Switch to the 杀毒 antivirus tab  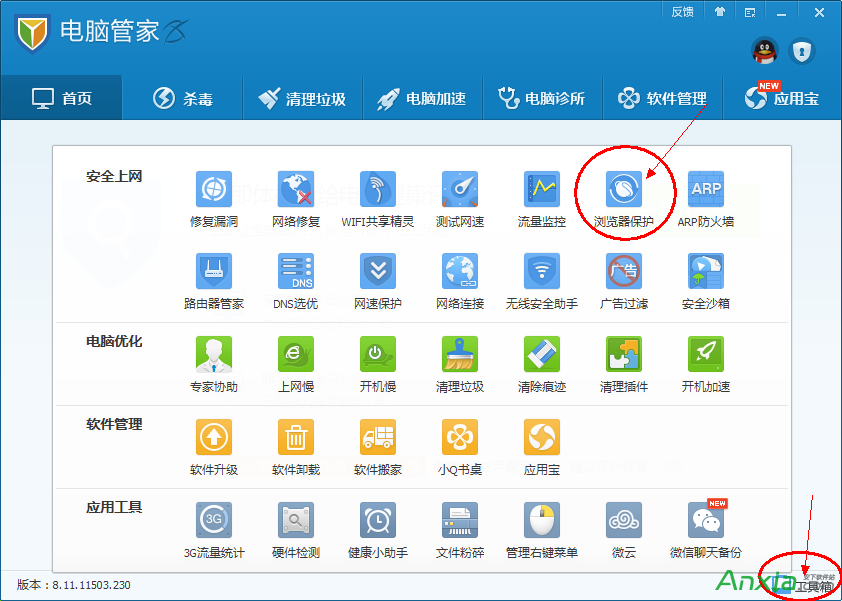point(183,98)
